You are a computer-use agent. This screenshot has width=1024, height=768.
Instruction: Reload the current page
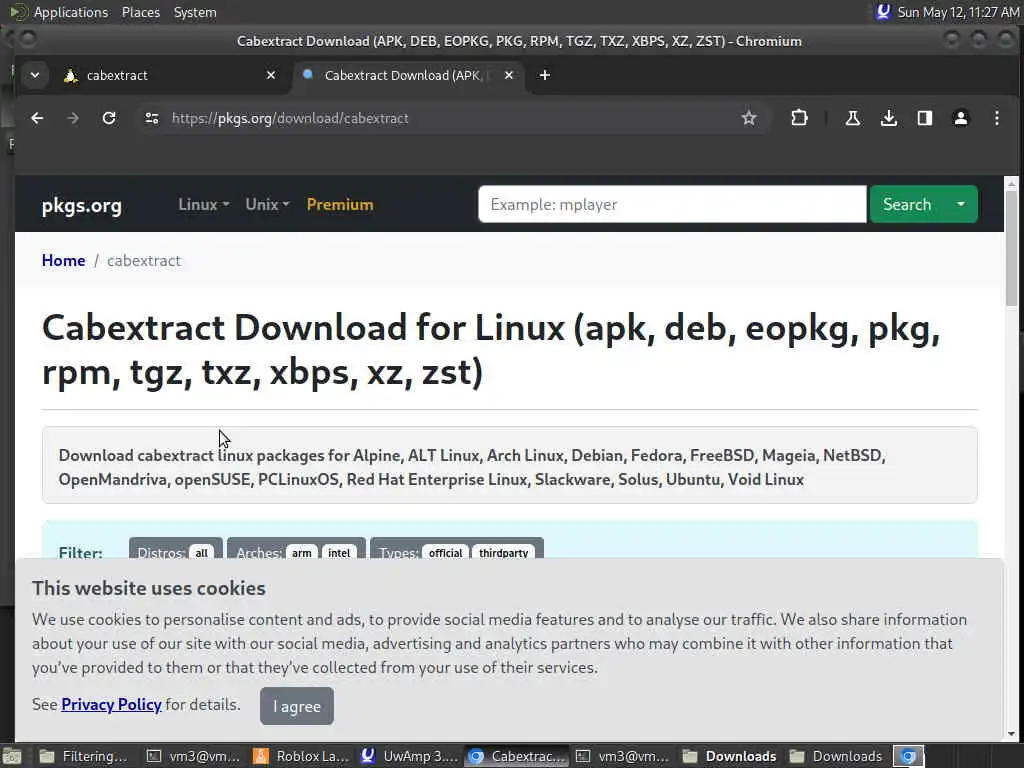point(109,118)
